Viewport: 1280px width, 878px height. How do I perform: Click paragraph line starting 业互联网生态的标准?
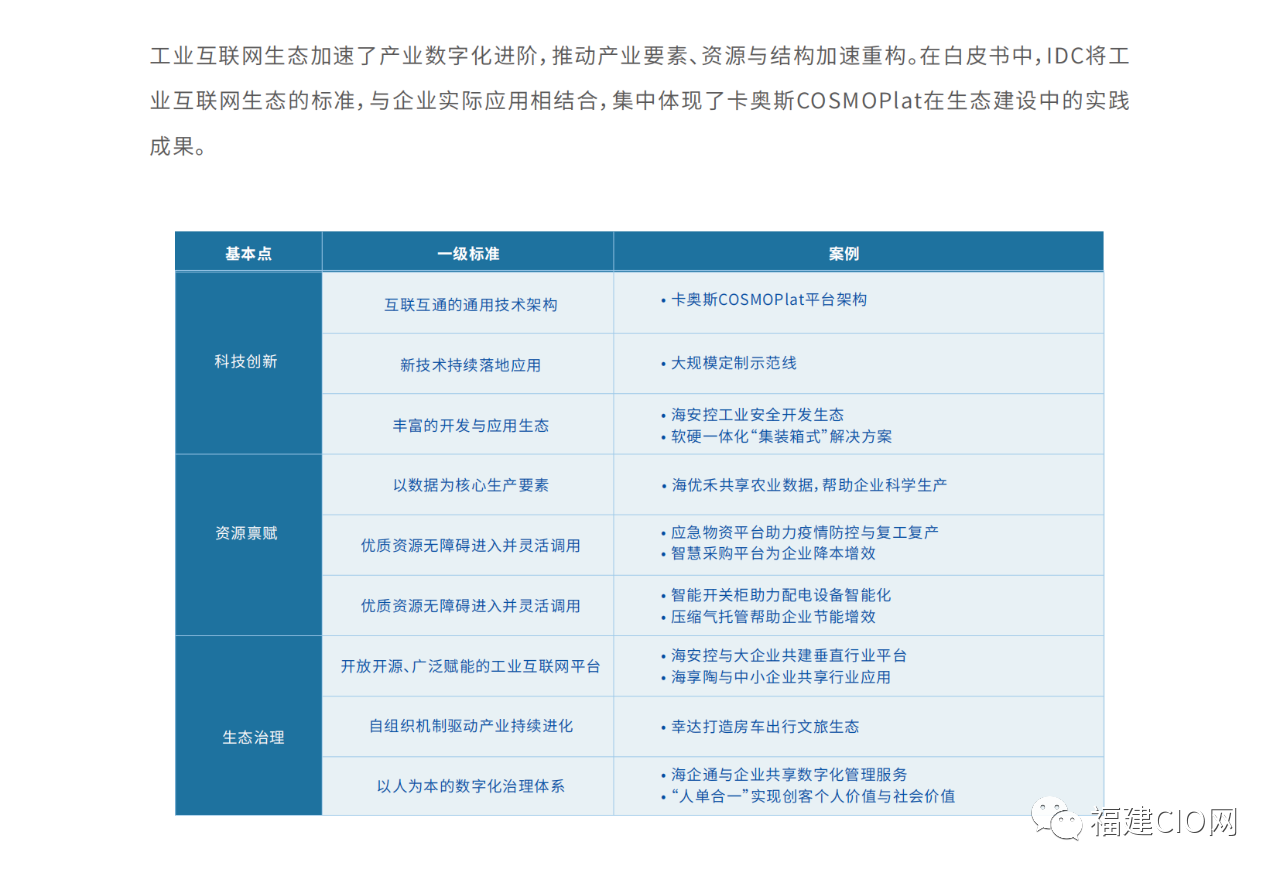(640, 102)
